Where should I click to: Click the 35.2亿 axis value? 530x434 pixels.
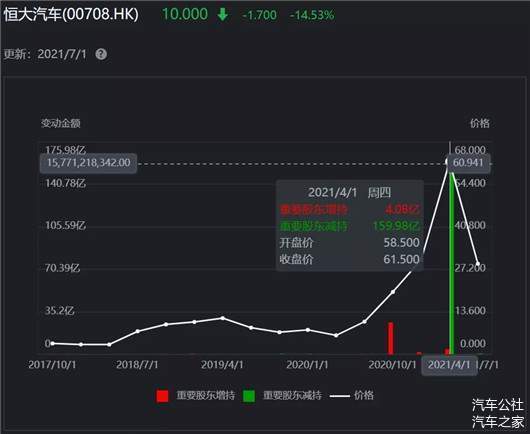59,311
